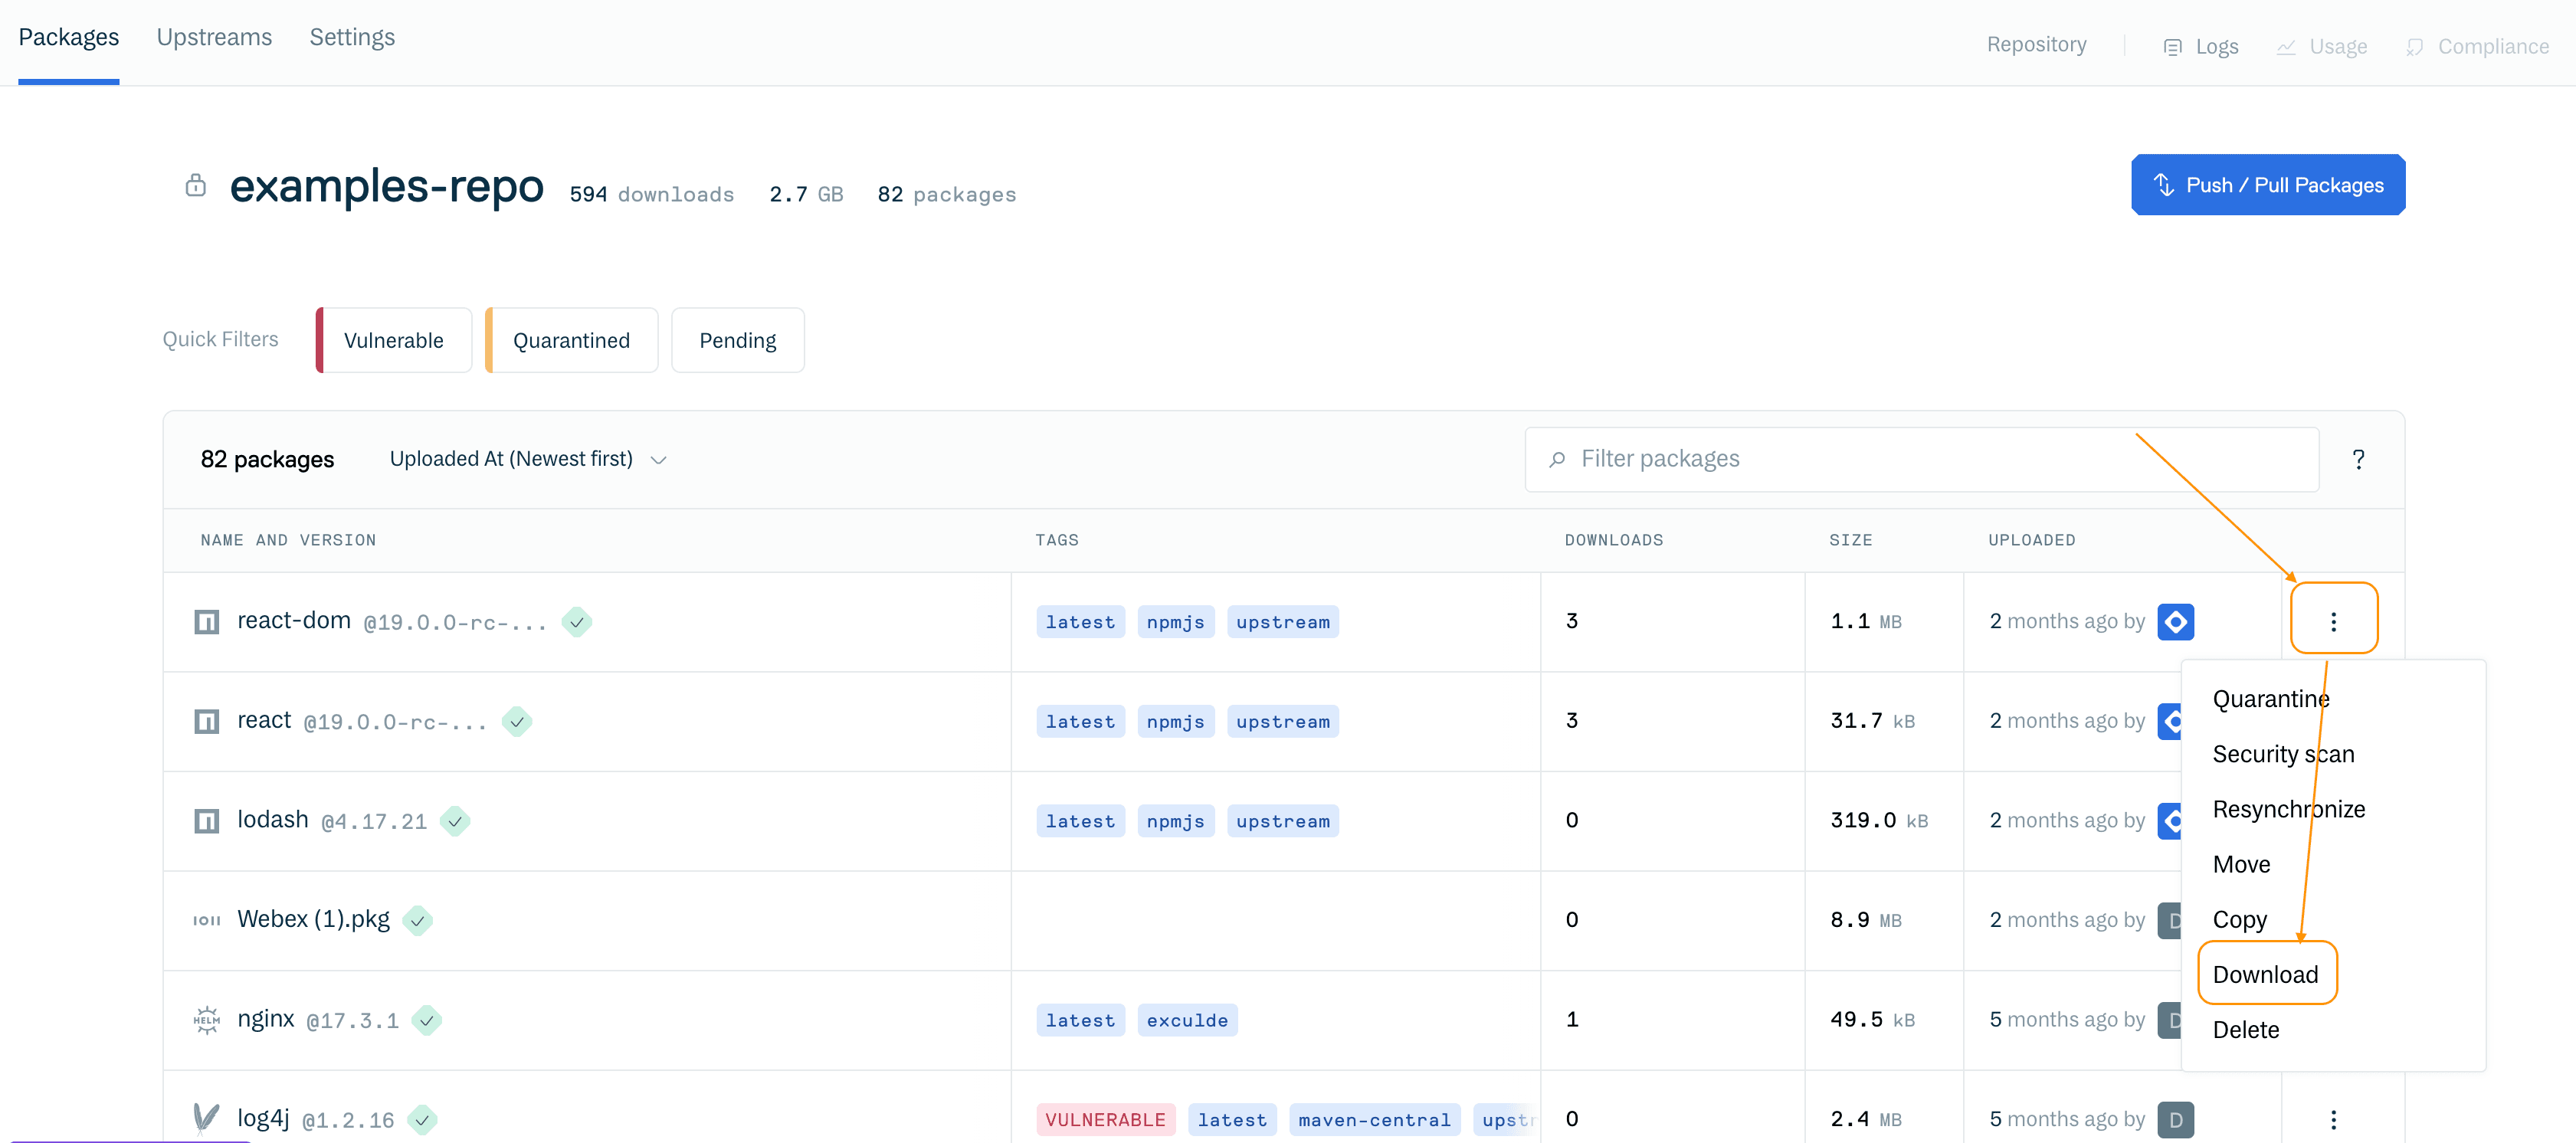The image size is (2576, 1143).
Task: Click the package file icon beside Webex (1).pkg
Action: 206,920
